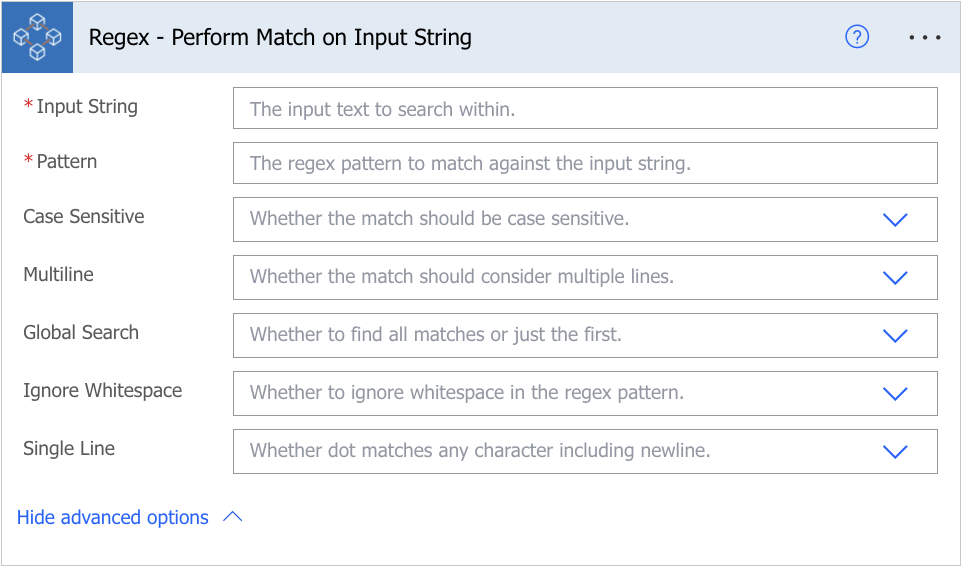Image resolution: width=962 pixels, height=566 pixels.
Task: Click the 'Pattern' field label
Action: [x=66, y=162]
